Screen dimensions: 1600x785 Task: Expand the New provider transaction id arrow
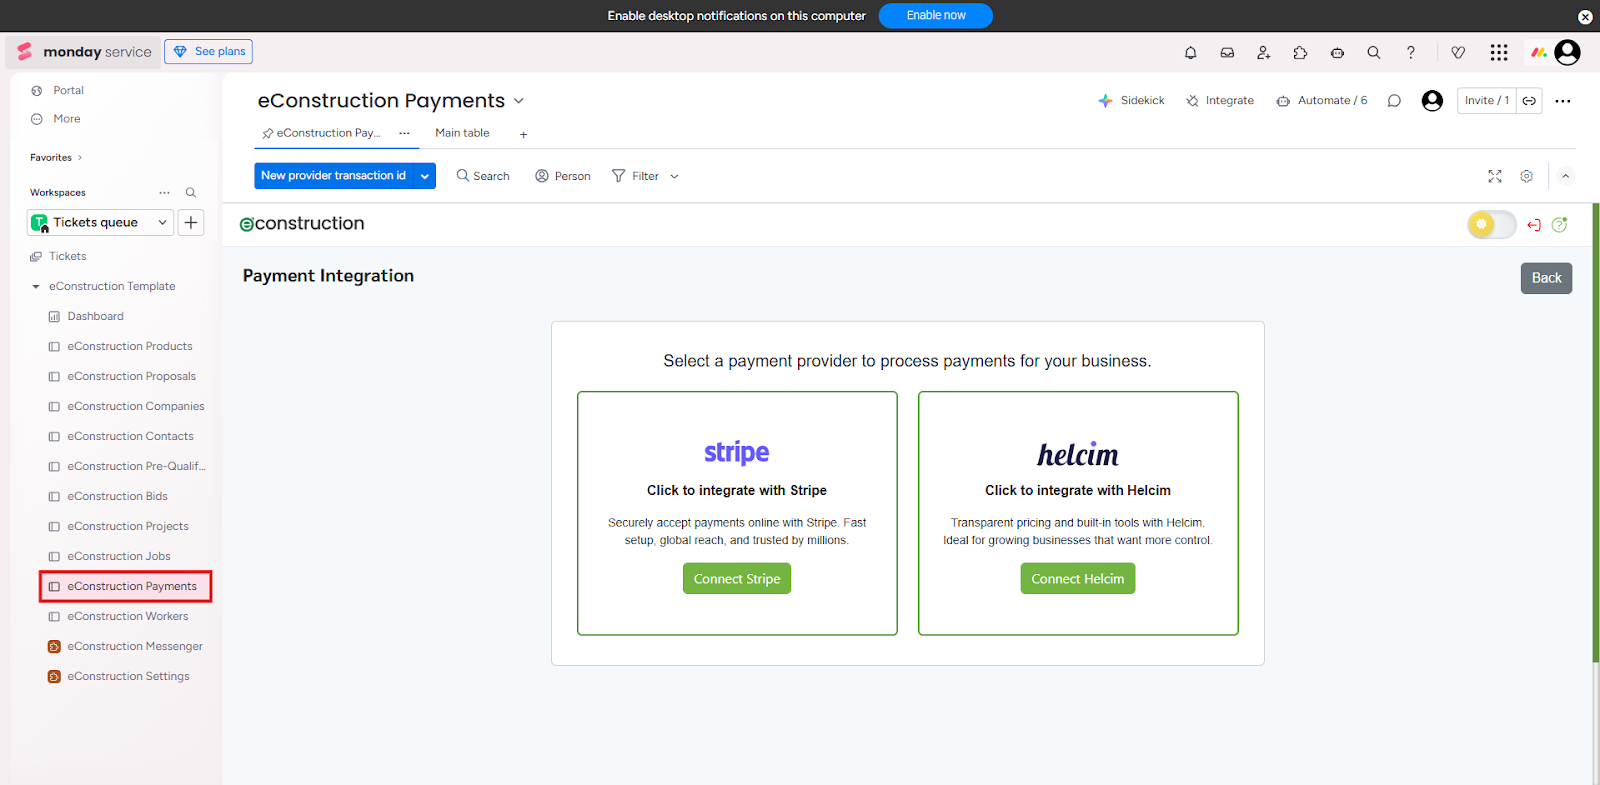coord(425,176)
